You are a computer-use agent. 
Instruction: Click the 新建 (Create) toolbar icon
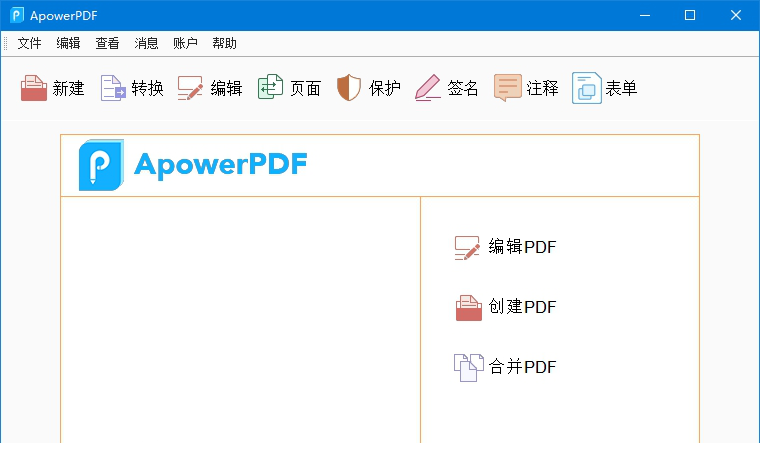click(x=34, y=88)
